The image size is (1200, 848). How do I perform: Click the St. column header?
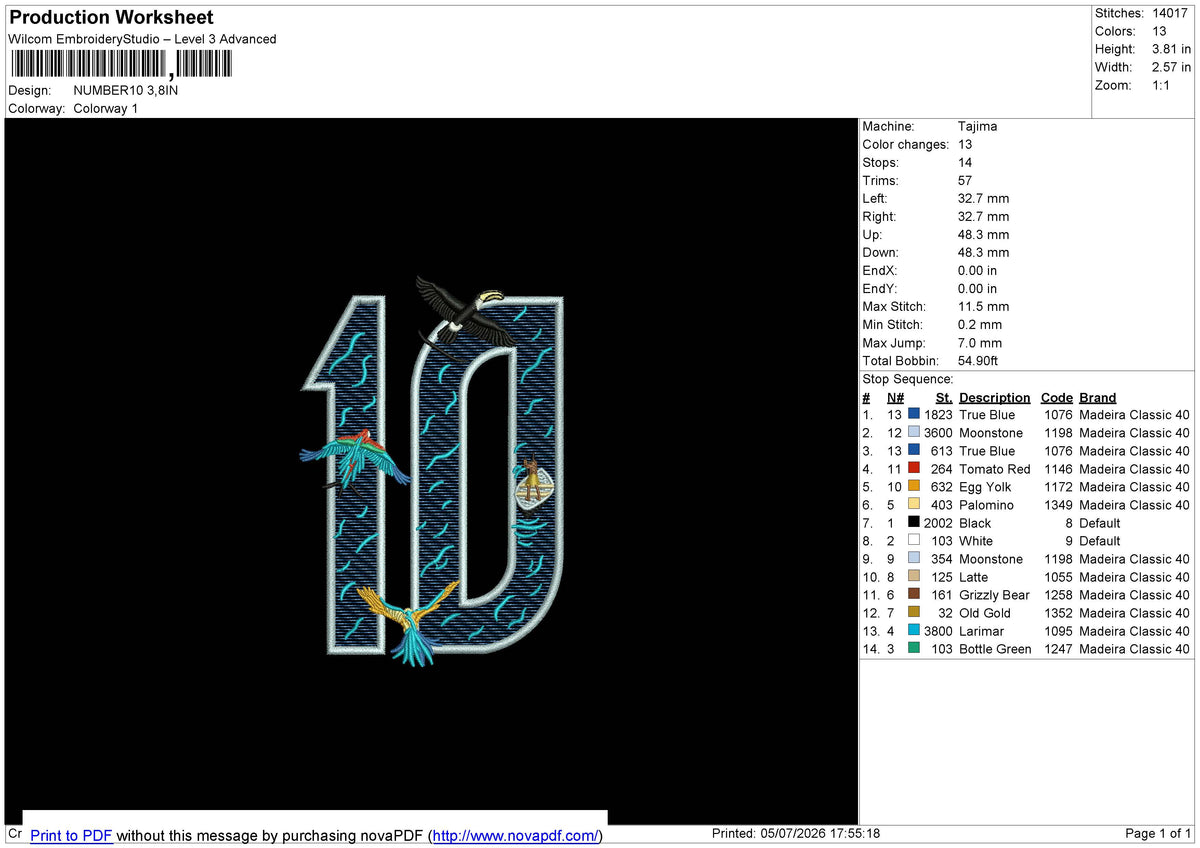pos(944,397)
